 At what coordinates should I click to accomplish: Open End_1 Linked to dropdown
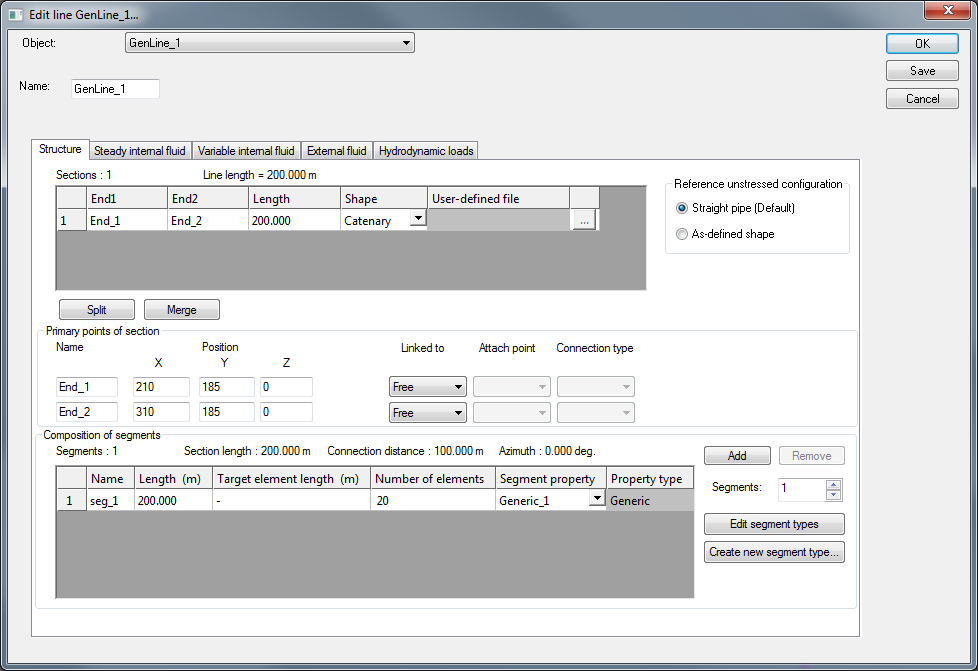[427, 387]
